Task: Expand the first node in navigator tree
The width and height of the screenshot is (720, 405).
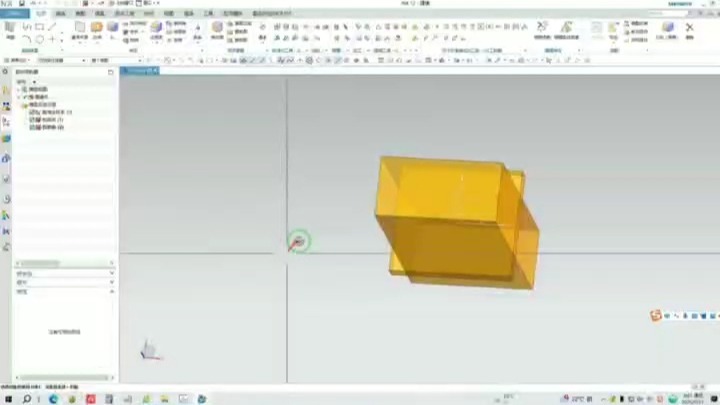Action: click(x=19, y=90)
